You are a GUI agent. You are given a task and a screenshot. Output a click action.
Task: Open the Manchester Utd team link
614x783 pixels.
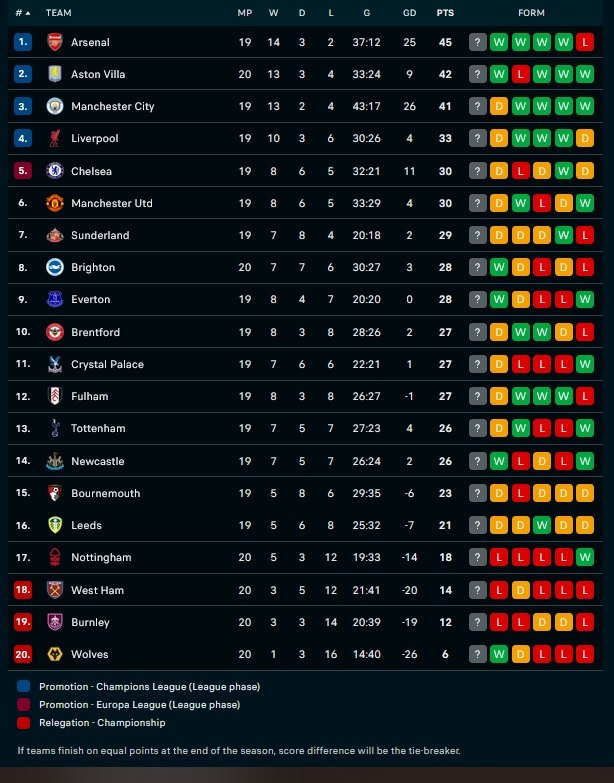point(112,203)
